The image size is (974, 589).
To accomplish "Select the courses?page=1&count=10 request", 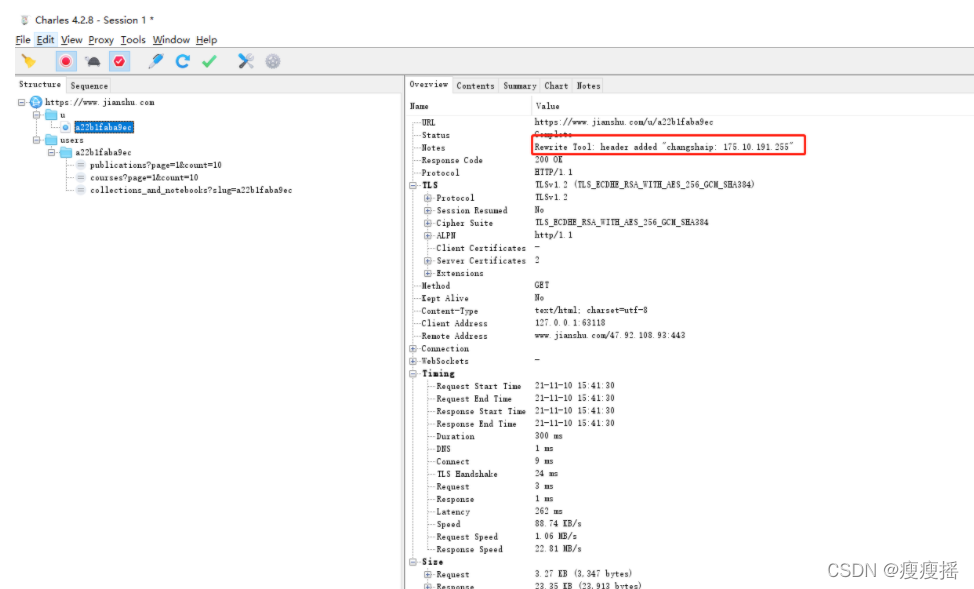I will pyautogui.click(x=144, y=178).
